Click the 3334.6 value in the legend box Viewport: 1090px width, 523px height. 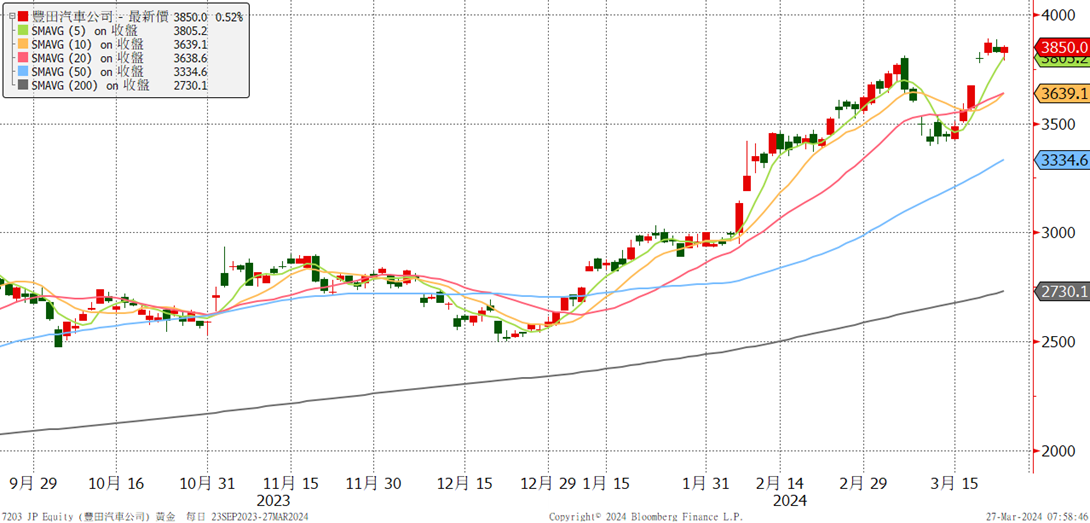190,72
